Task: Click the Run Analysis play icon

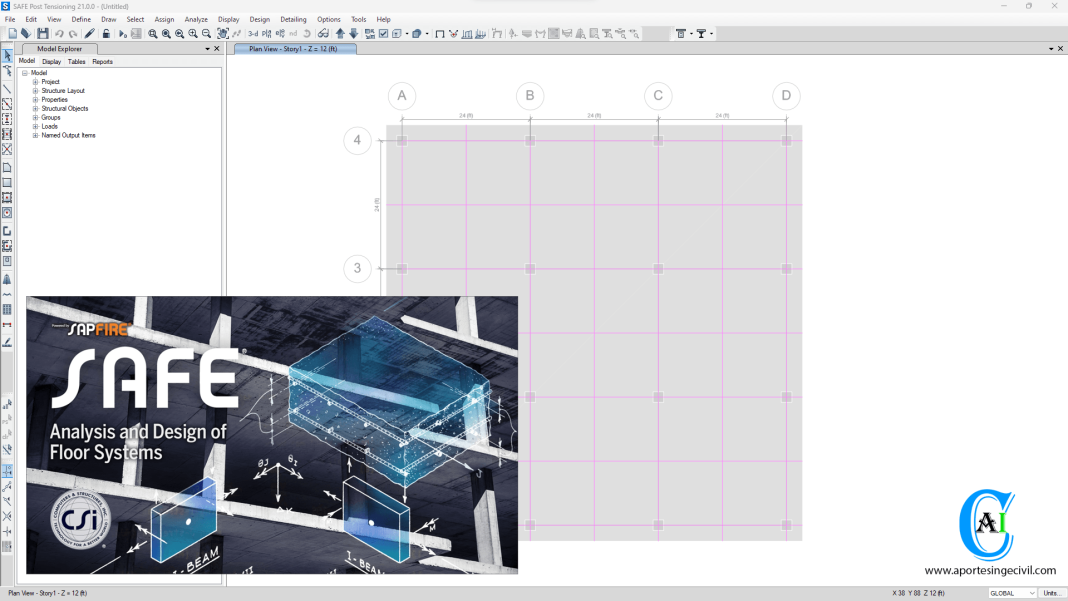Action: tap(122, 34)
